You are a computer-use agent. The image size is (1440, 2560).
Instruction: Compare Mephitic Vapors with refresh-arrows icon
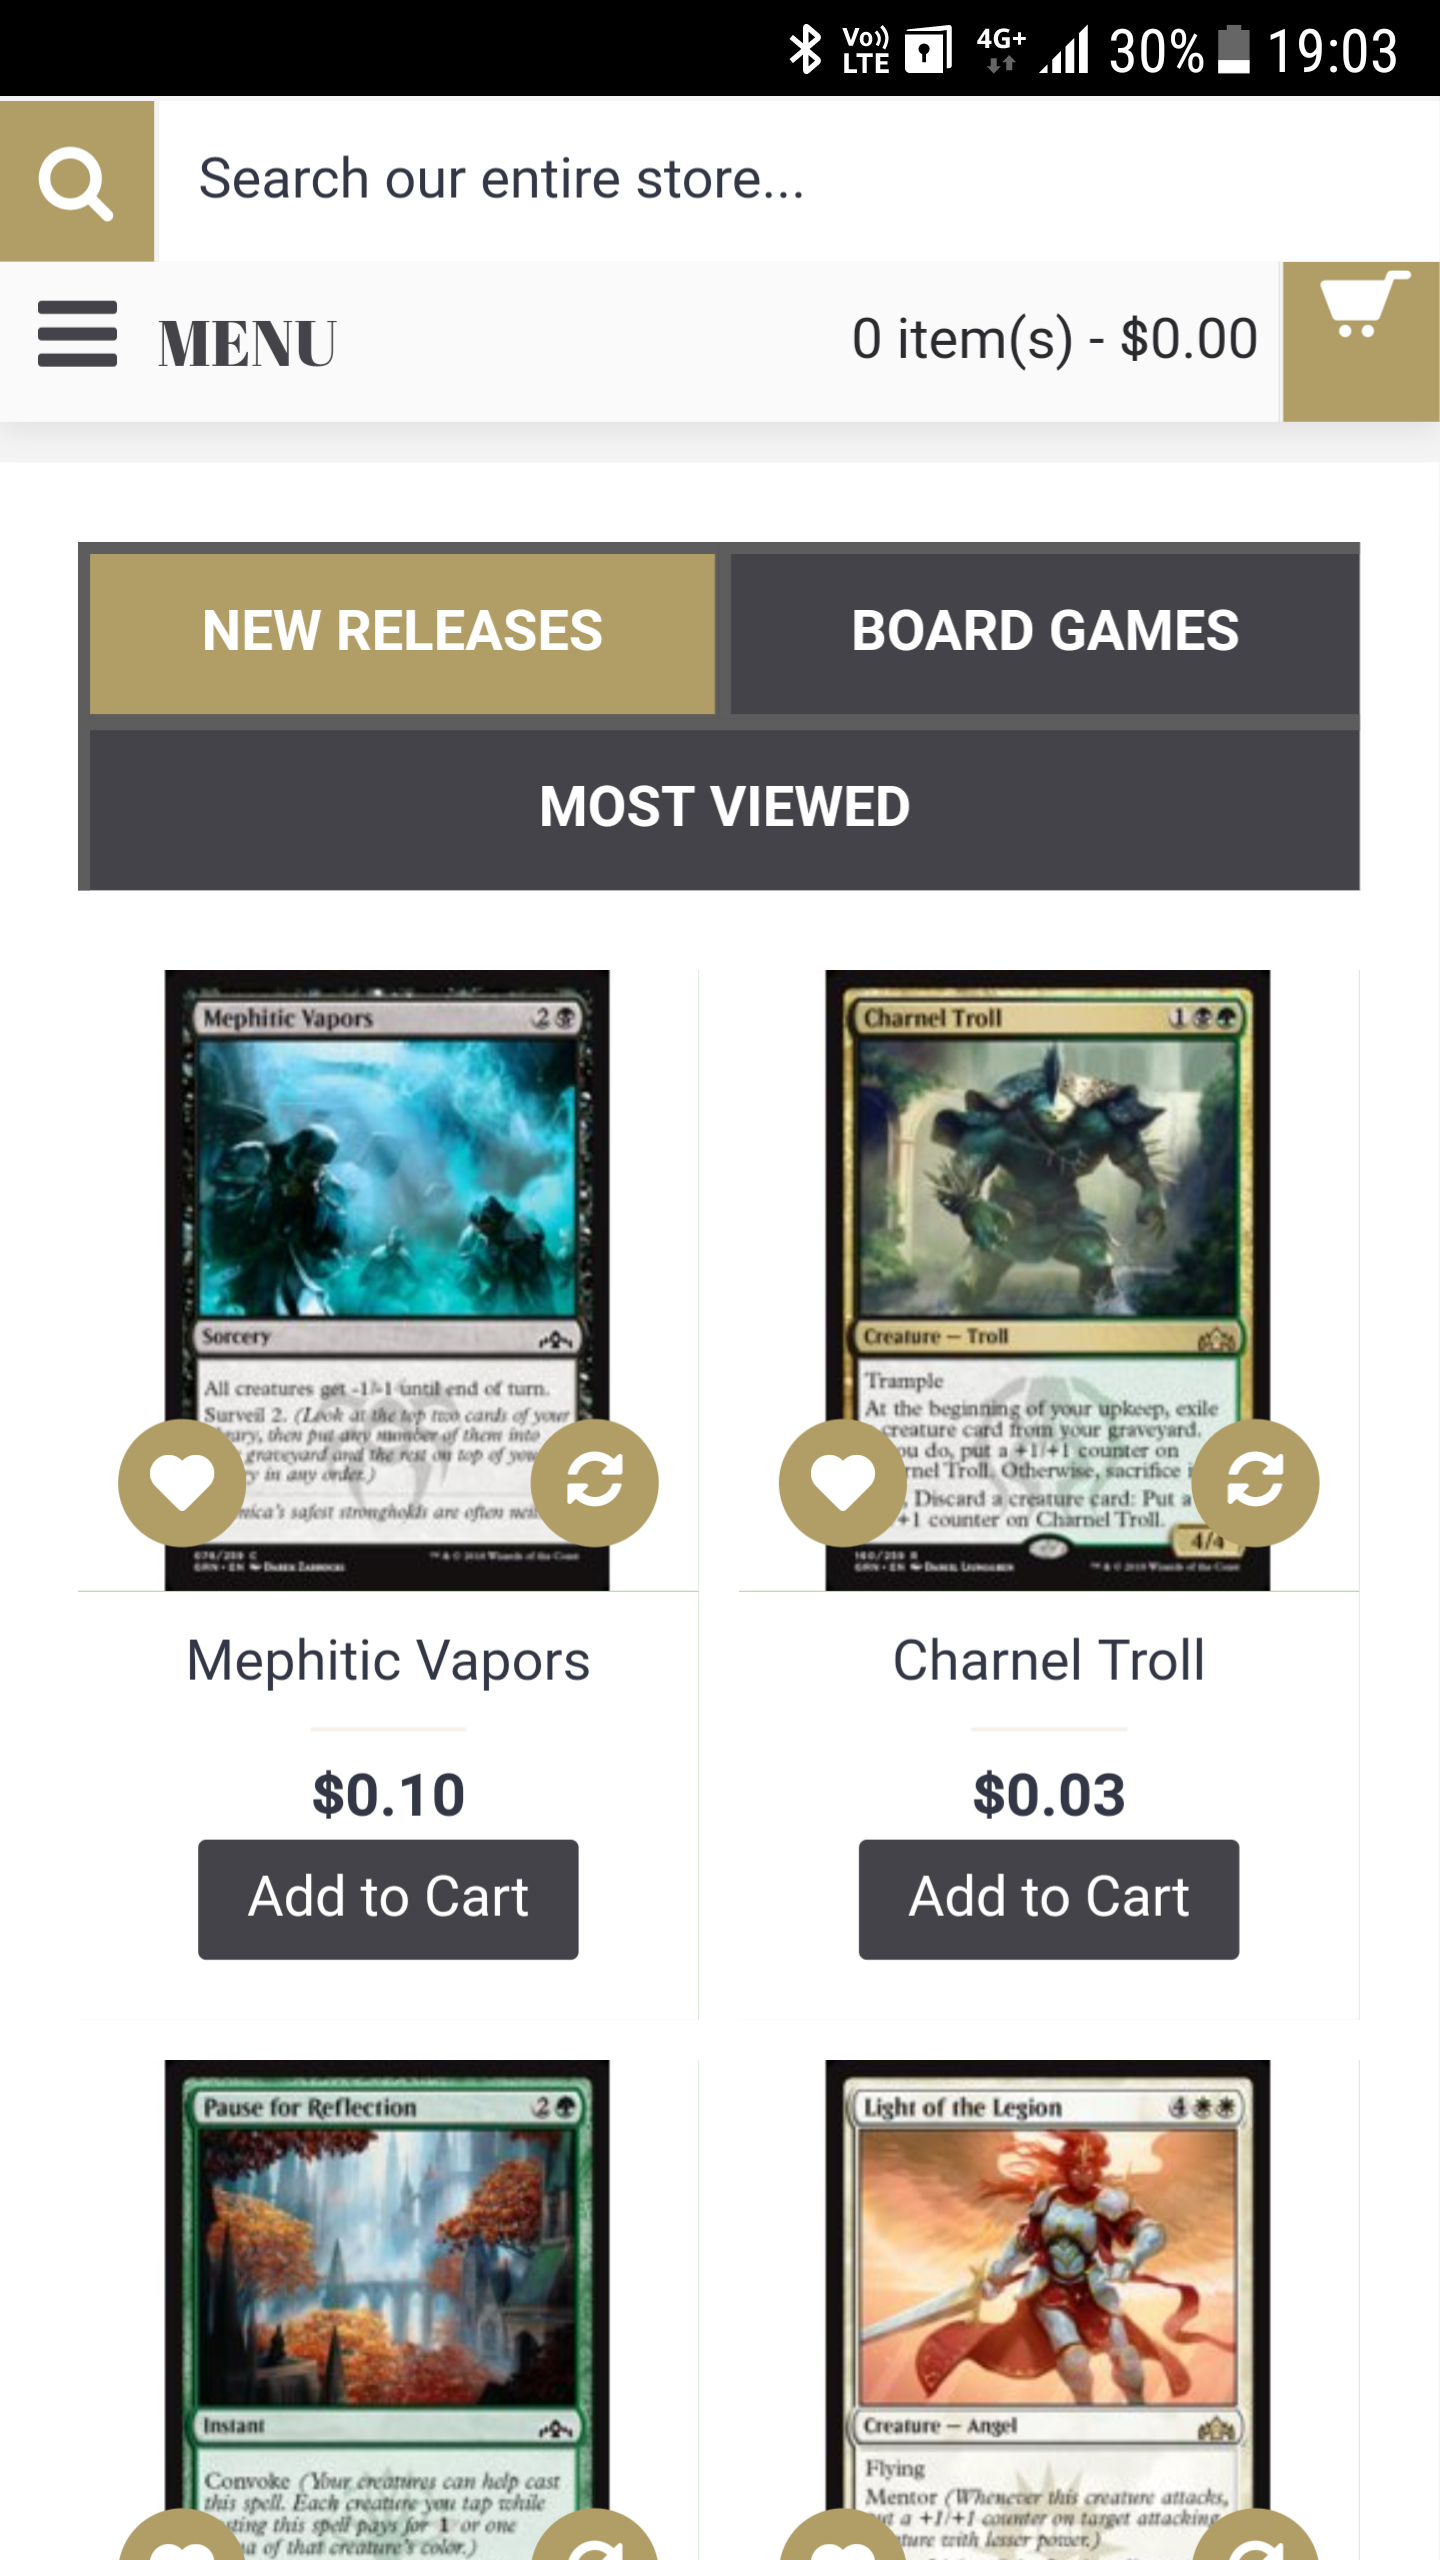click(594, 1482)
